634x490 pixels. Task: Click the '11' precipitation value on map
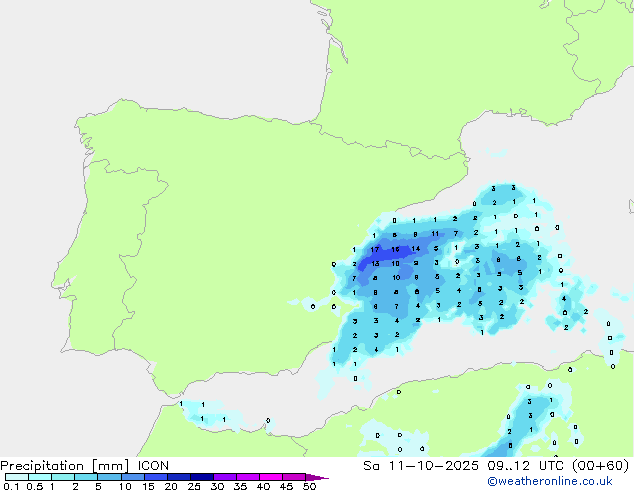[435, 234]
